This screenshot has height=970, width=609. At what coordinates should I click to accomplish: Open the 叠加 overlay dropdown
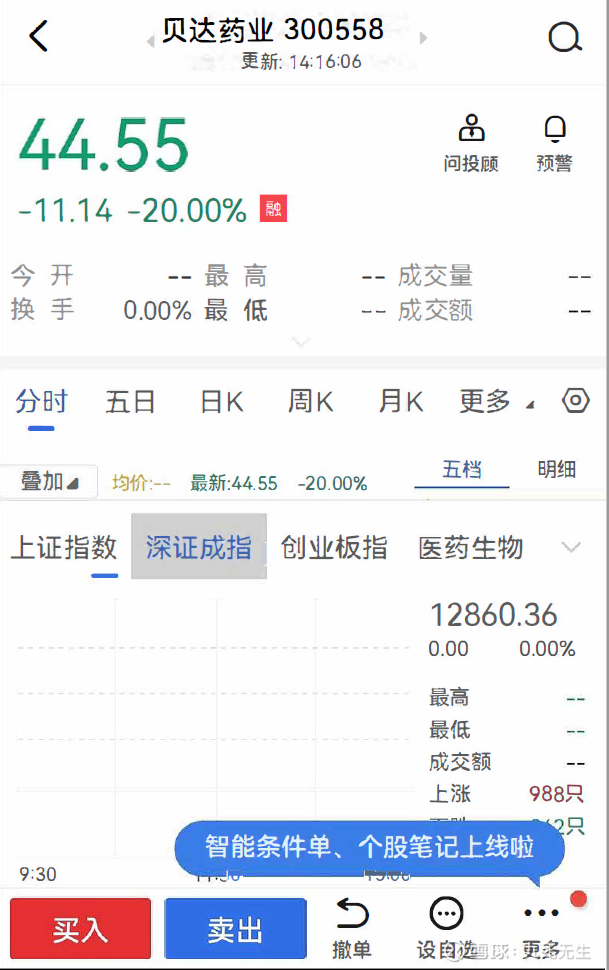pos(49,481)
